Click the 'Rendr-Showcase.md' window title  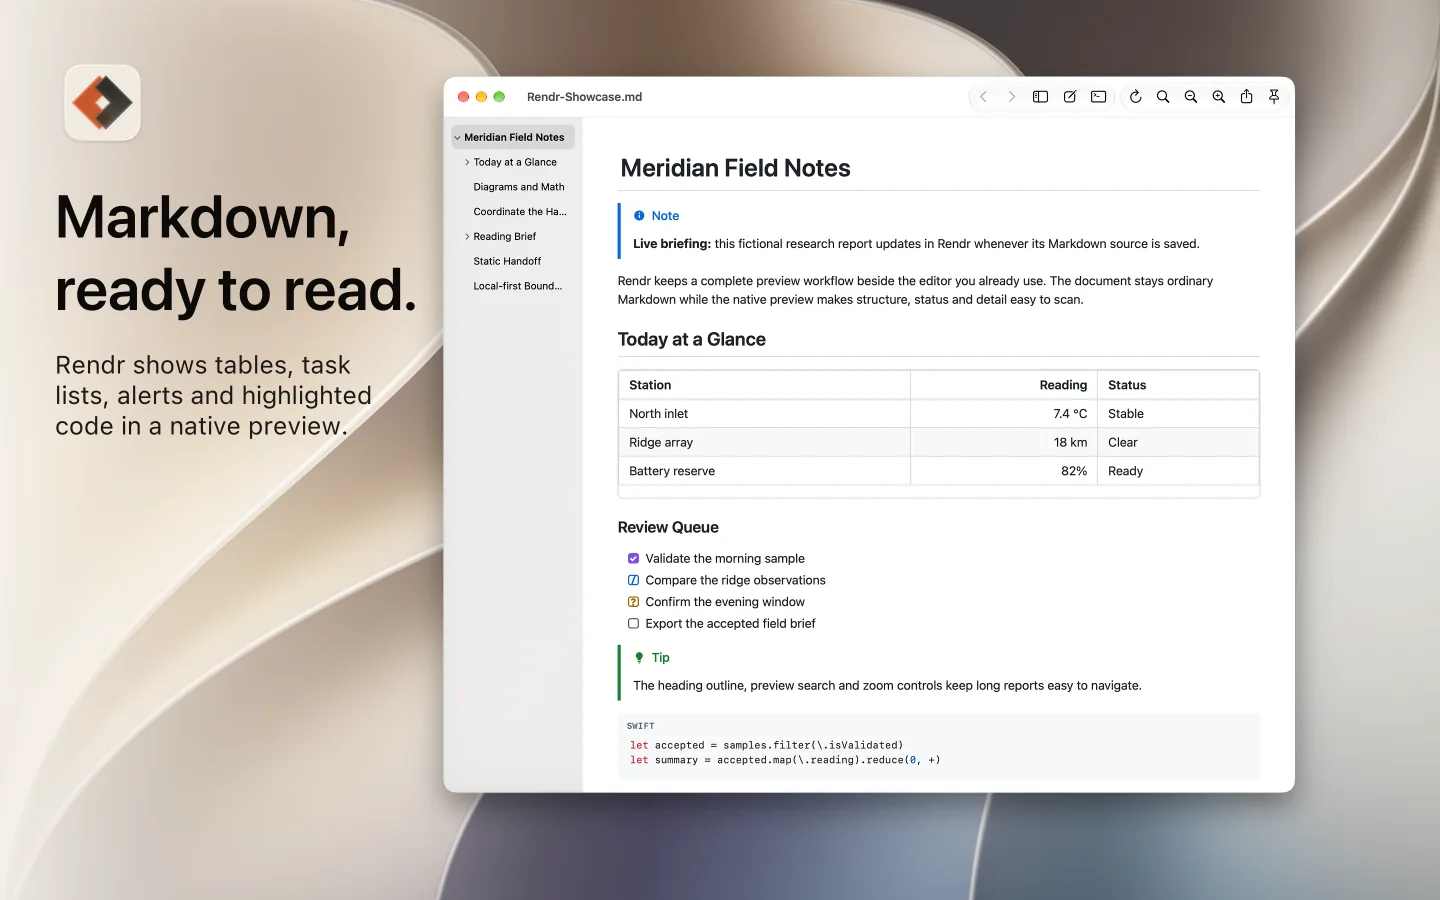pyautogui.click(x=585, y=97)
